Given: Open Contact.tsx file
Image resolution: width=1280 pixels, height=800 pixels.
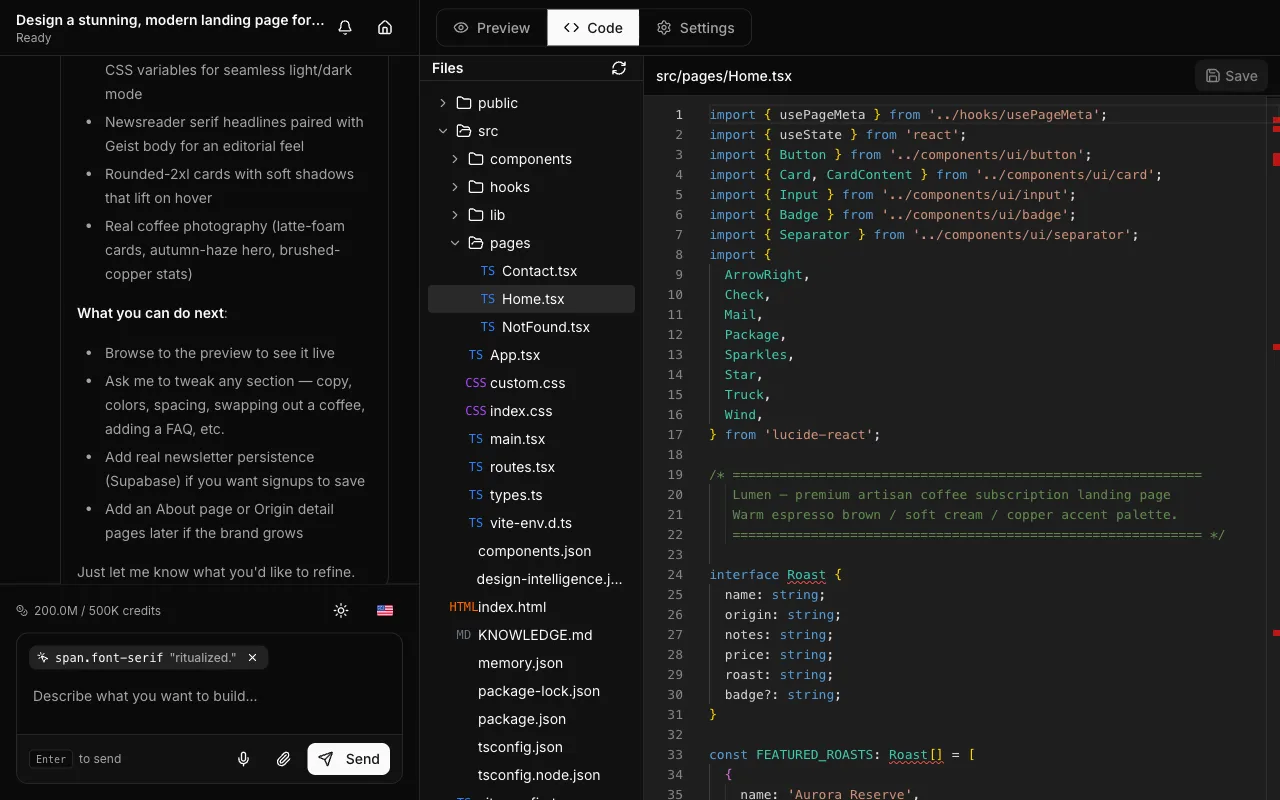Looking at the screenshot, I should click(531, 271).
